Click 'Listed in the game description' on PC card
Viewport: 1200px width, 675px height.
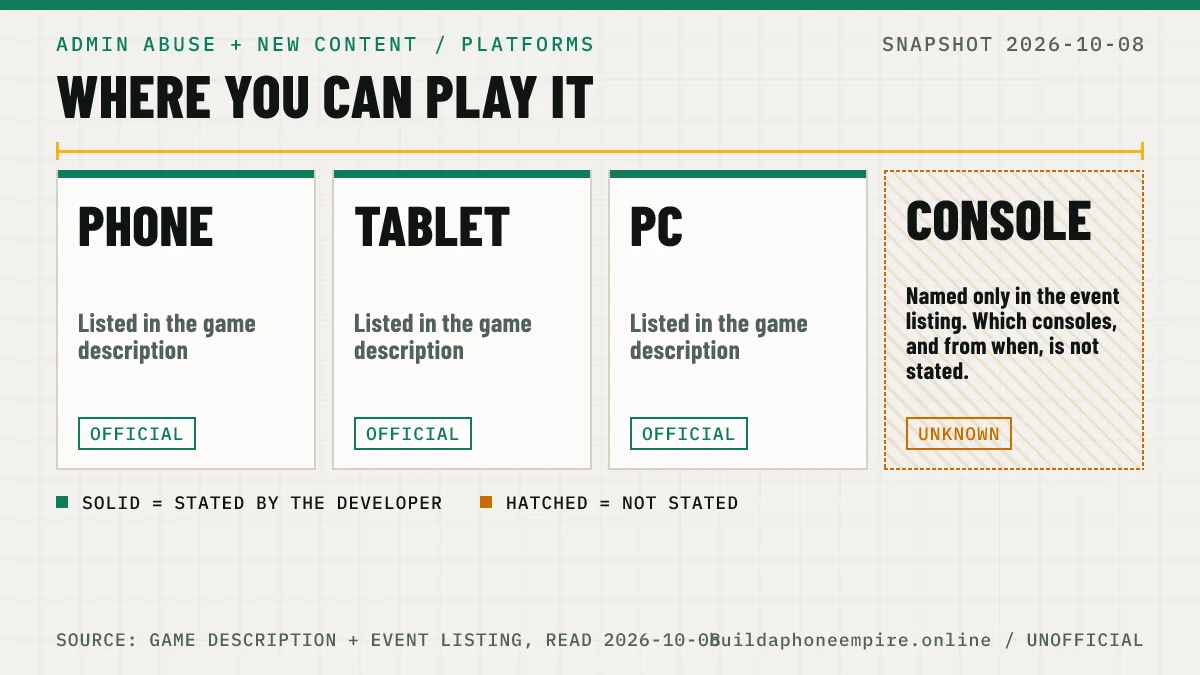719,337
